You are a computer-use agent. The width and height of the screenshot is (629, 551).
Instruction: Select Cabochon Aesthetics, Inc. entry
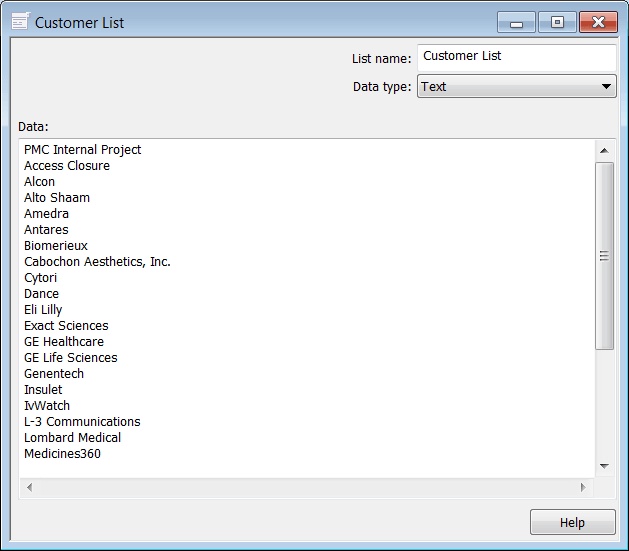(97, 262)
